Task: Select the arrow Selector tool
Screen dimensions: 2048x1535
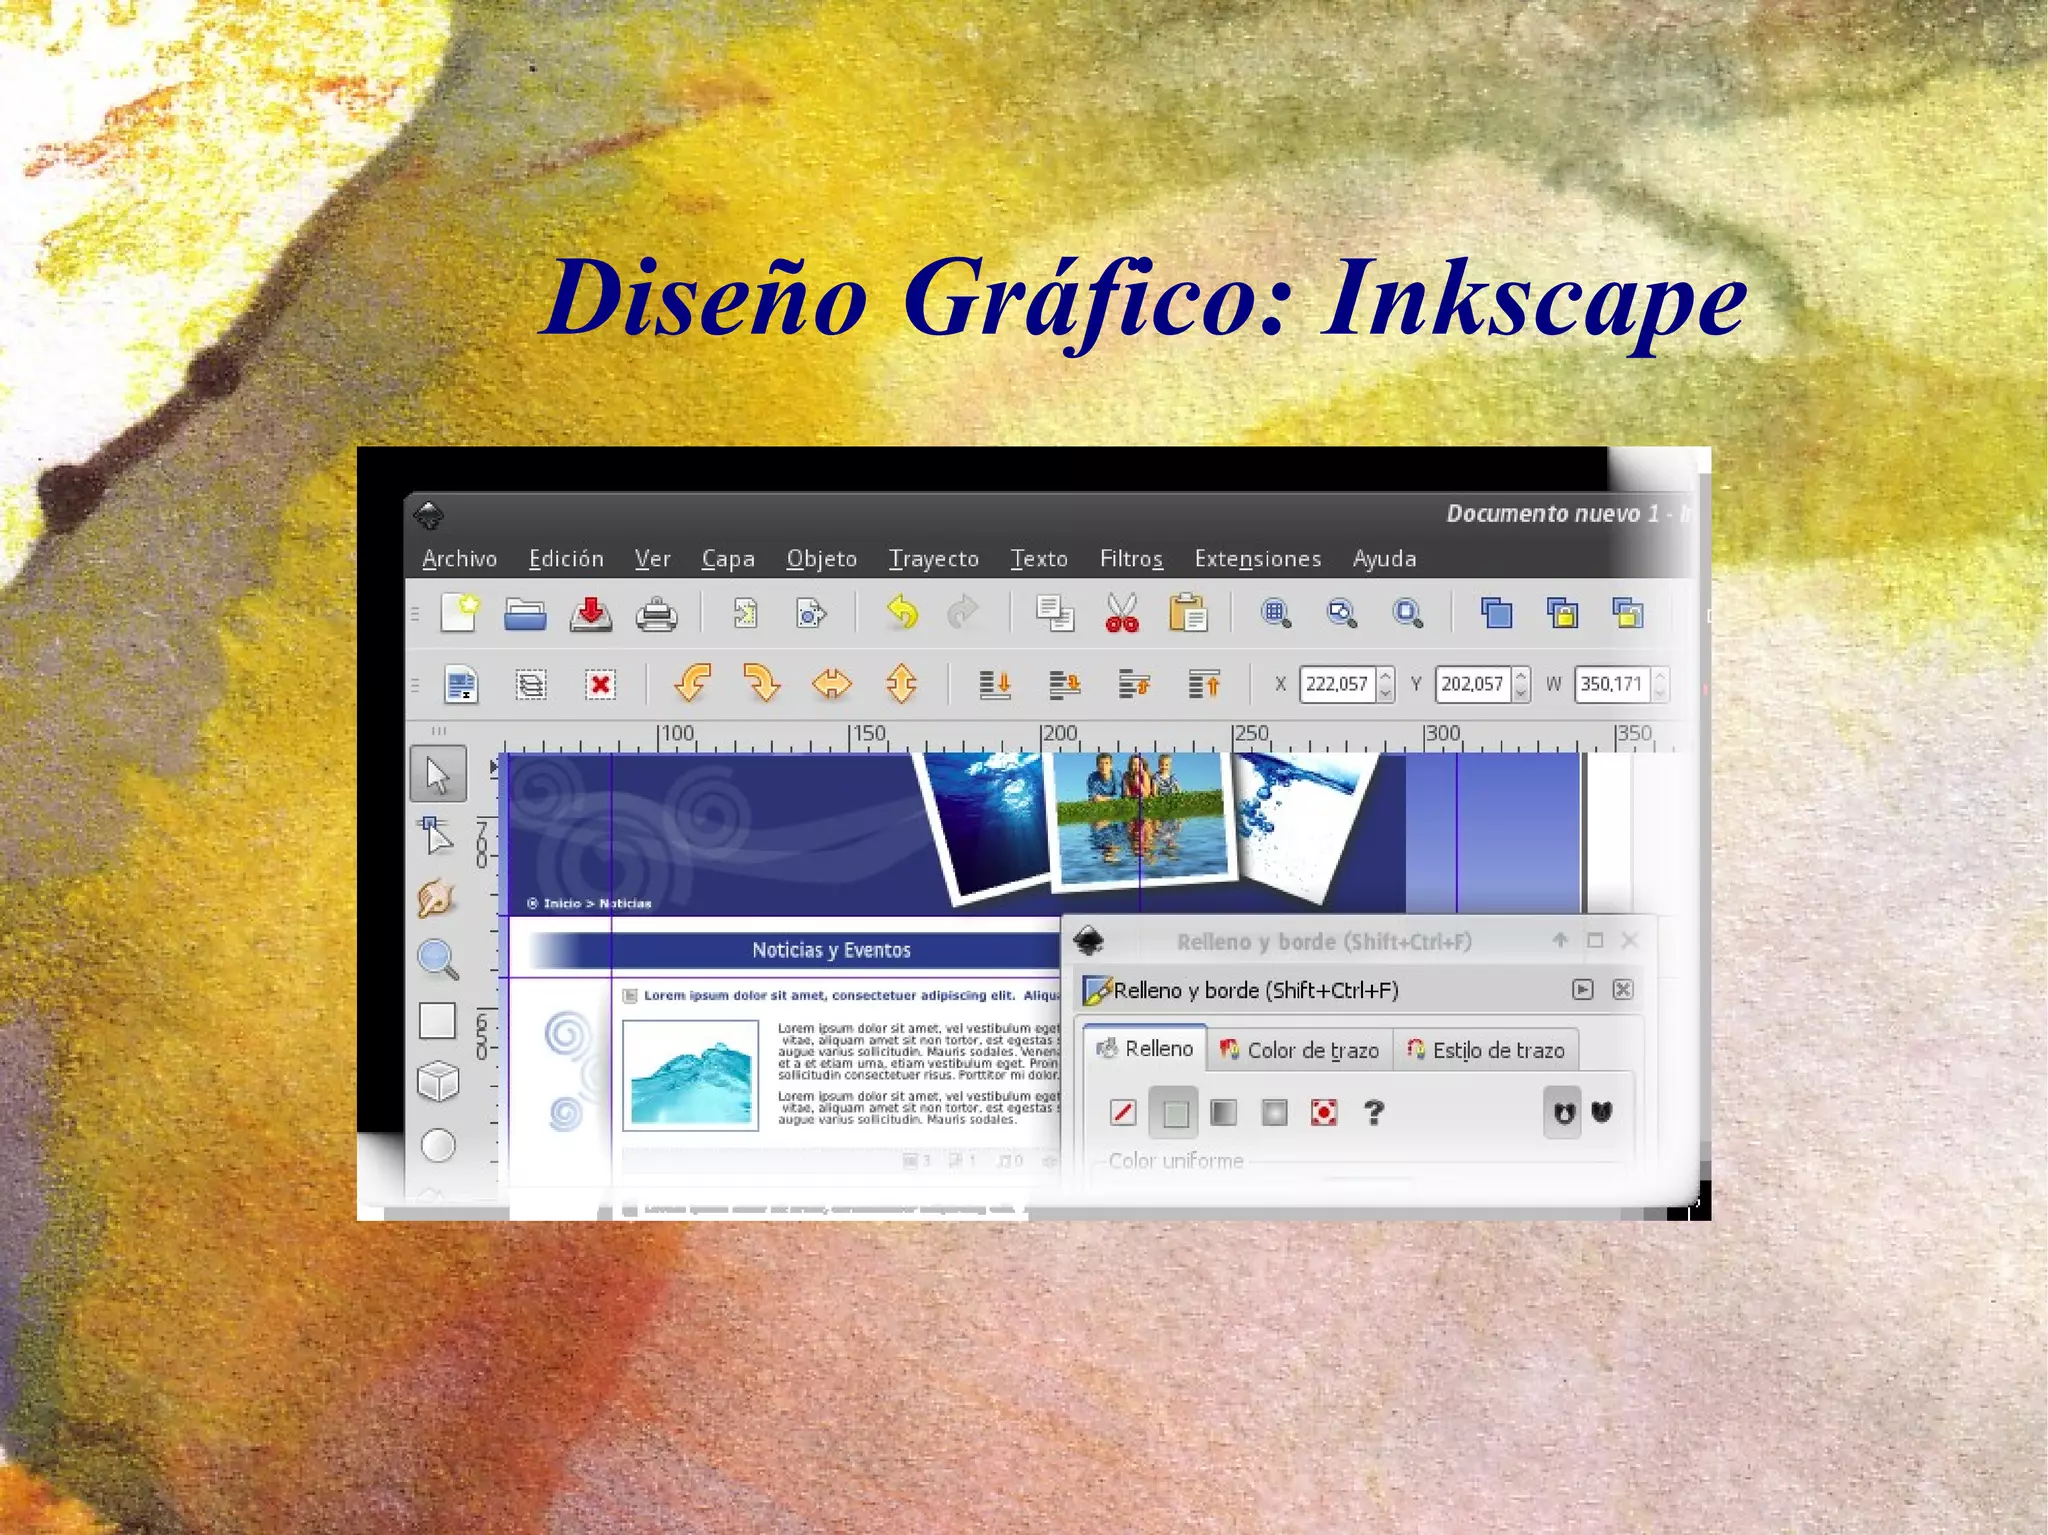Action: coord(438,774)
